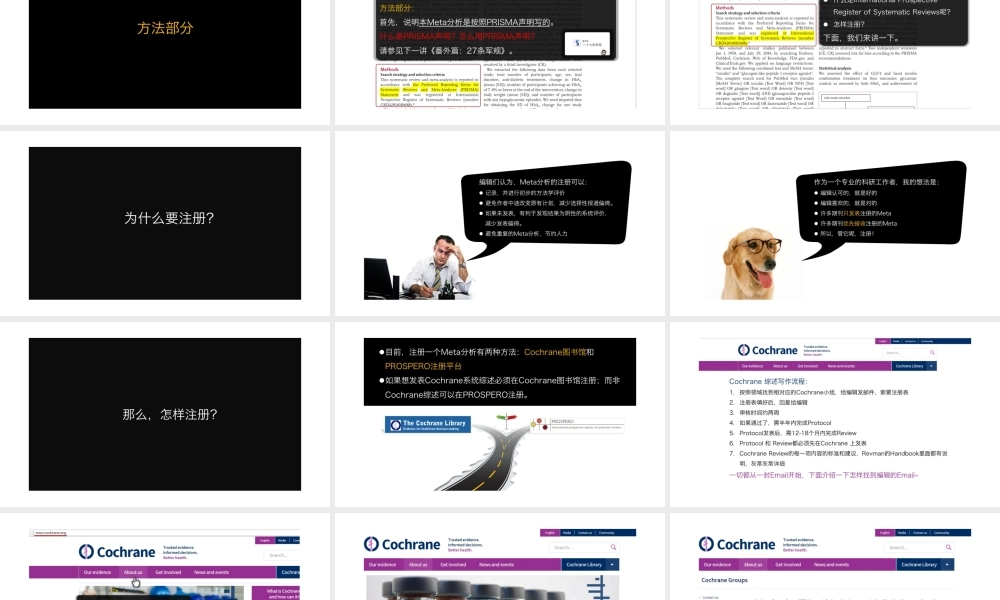This screenshot has width=1000, height=600.
Task: Select the '那么,怎样注册?' slide thumbnail
Action: 165,414
